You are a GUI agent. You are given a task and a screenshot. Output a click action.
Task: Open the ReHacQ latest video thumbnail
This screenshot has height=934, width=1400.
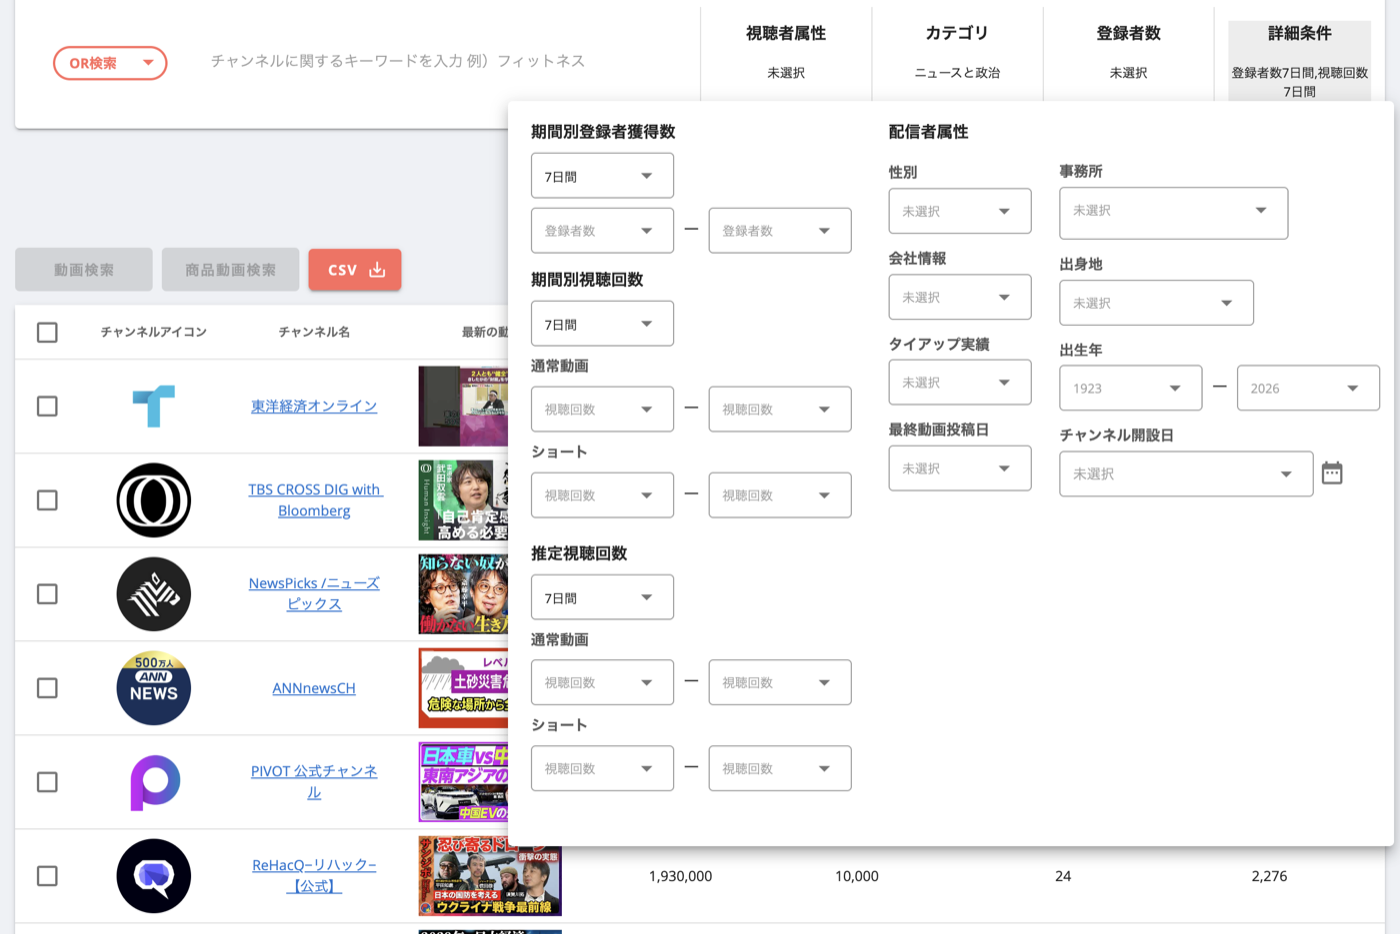(490, 876)
